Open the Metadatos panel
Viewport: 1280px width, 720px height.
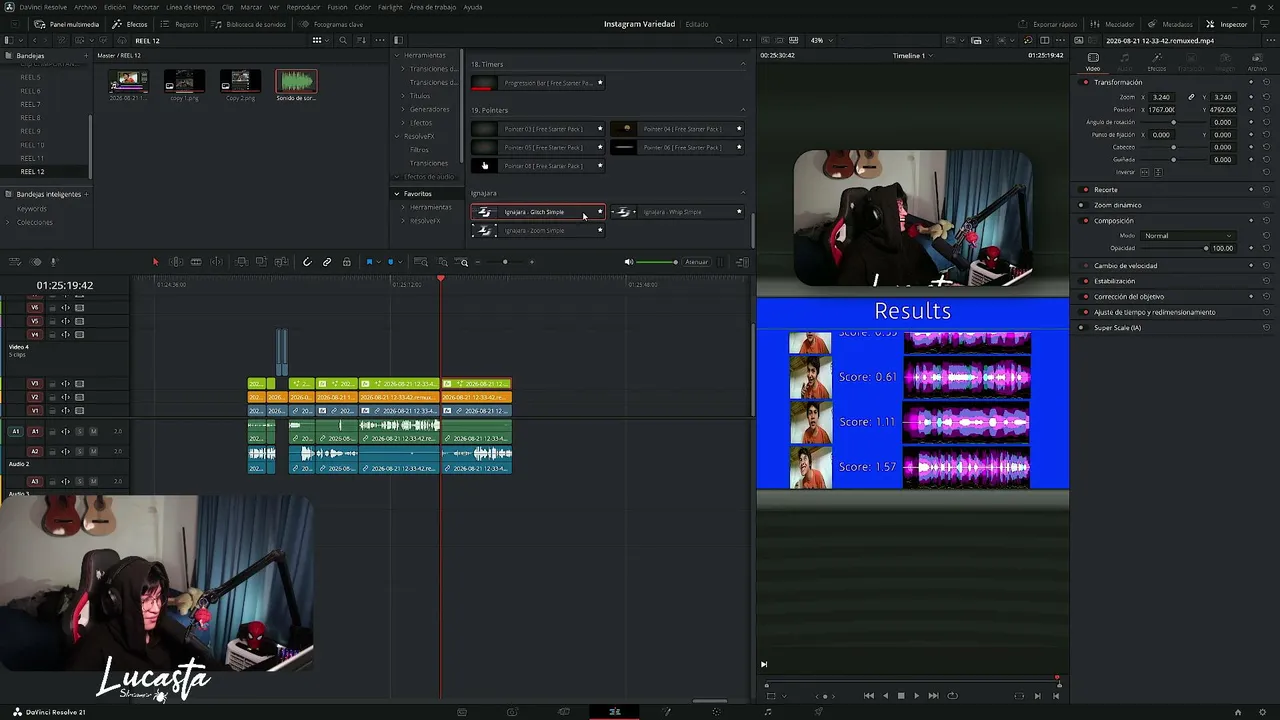[1171, 24]
